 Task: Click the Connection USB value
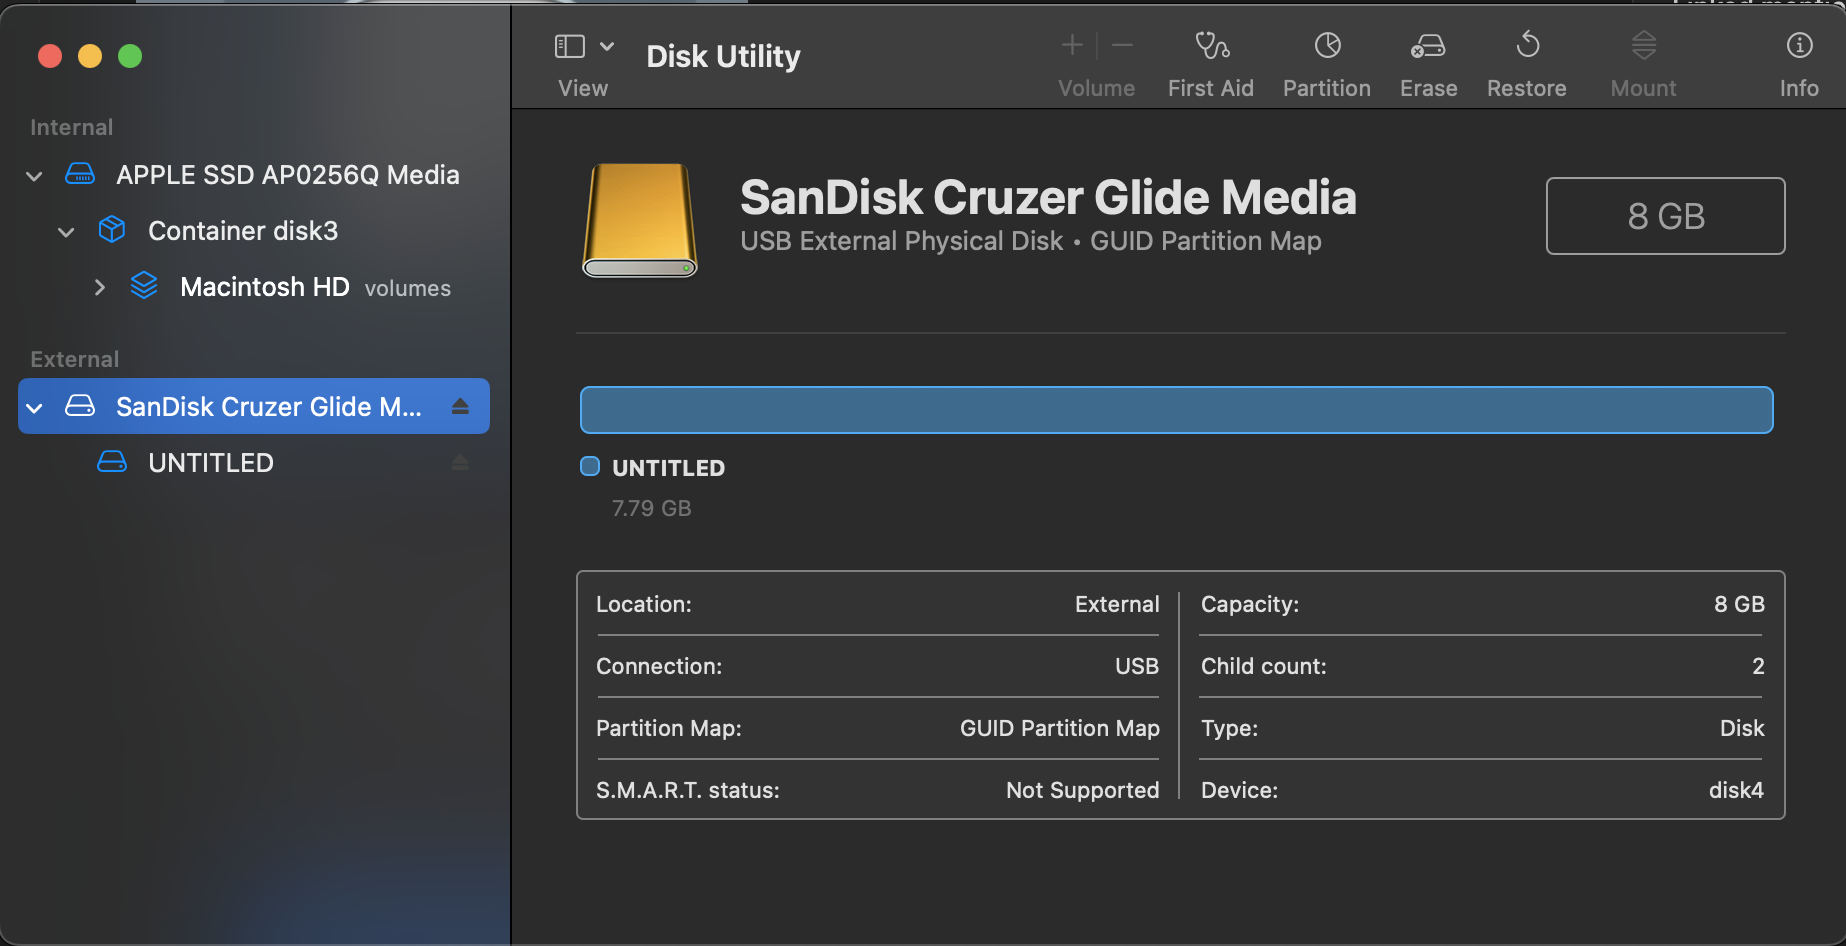(x=1137, y=666)
